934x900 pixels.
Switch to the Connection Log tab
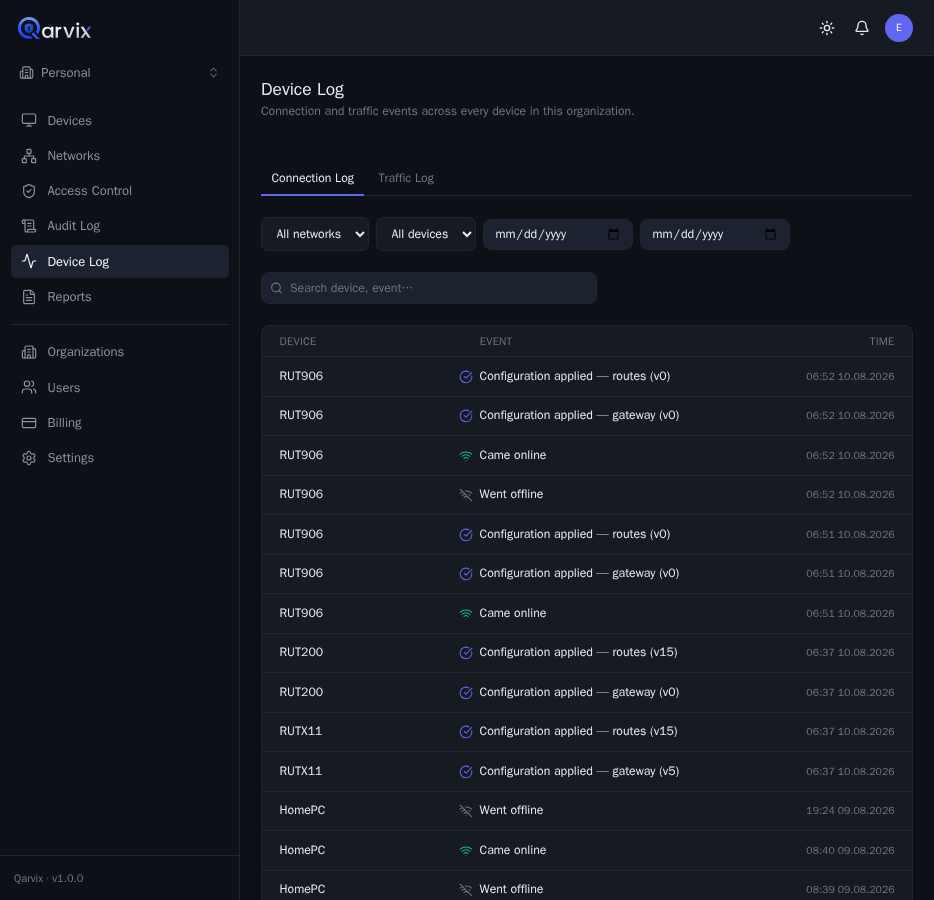coord(312,178)
